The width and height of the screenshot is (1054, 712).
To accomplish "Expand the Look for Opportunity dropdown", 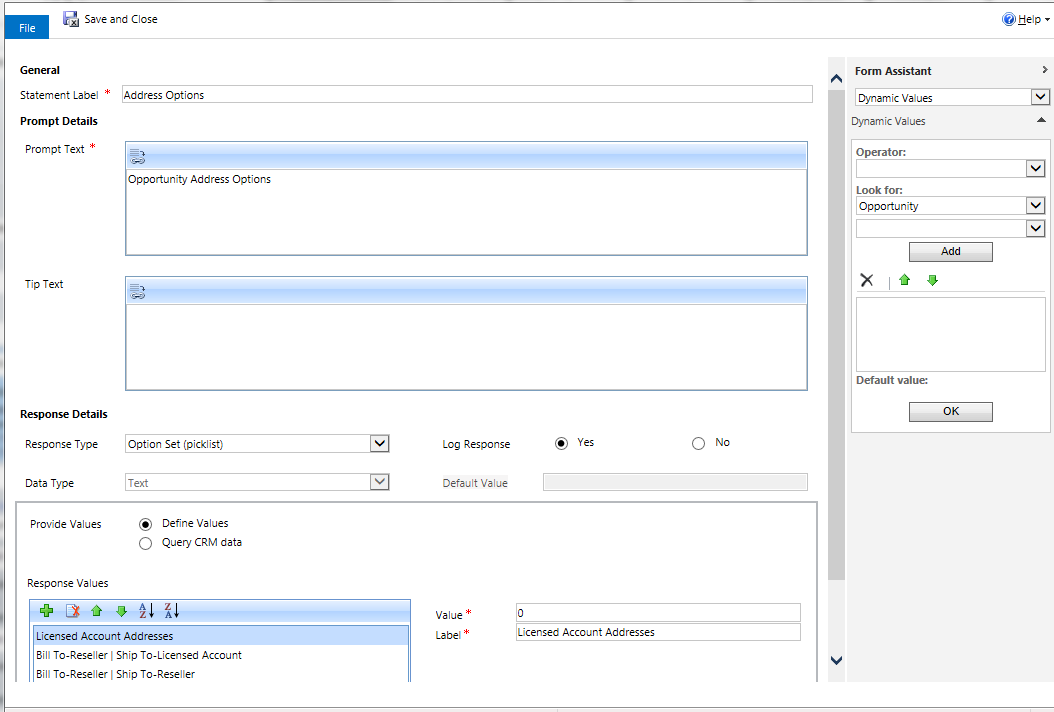I will click(x=1036, y=206).
